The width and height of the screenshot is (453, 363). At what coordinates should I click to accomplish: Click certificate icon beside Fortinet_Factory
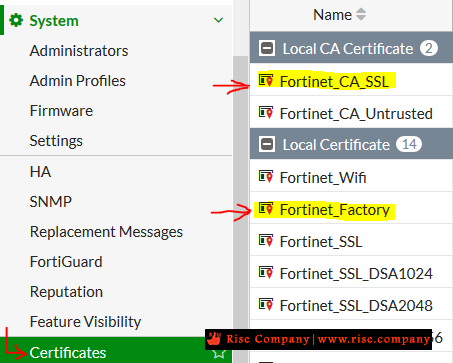(x=266, y=209)
